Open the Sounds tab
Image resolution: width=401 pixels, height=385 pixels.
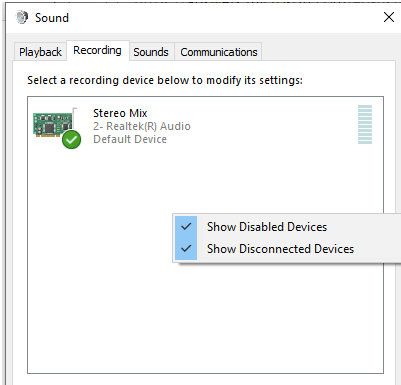151,52
